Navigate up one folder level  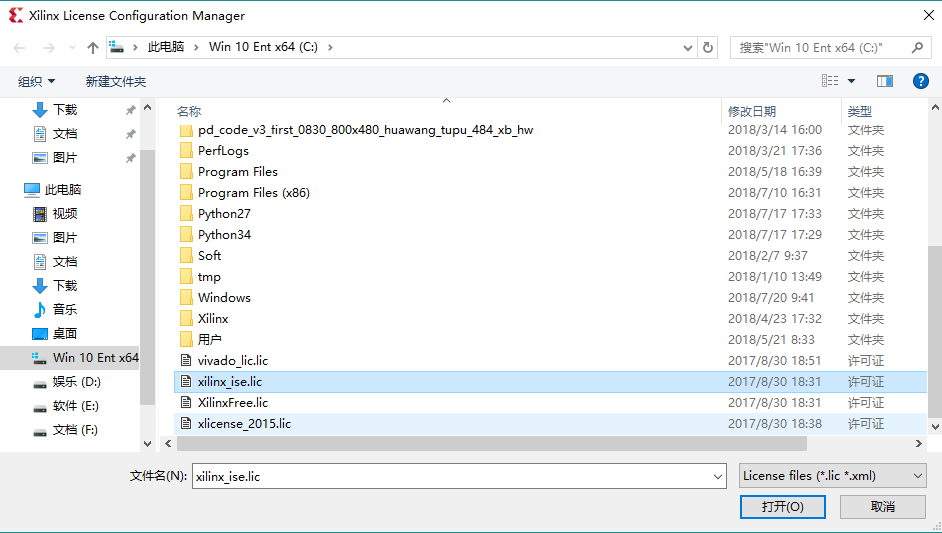(x=93, y=47)
